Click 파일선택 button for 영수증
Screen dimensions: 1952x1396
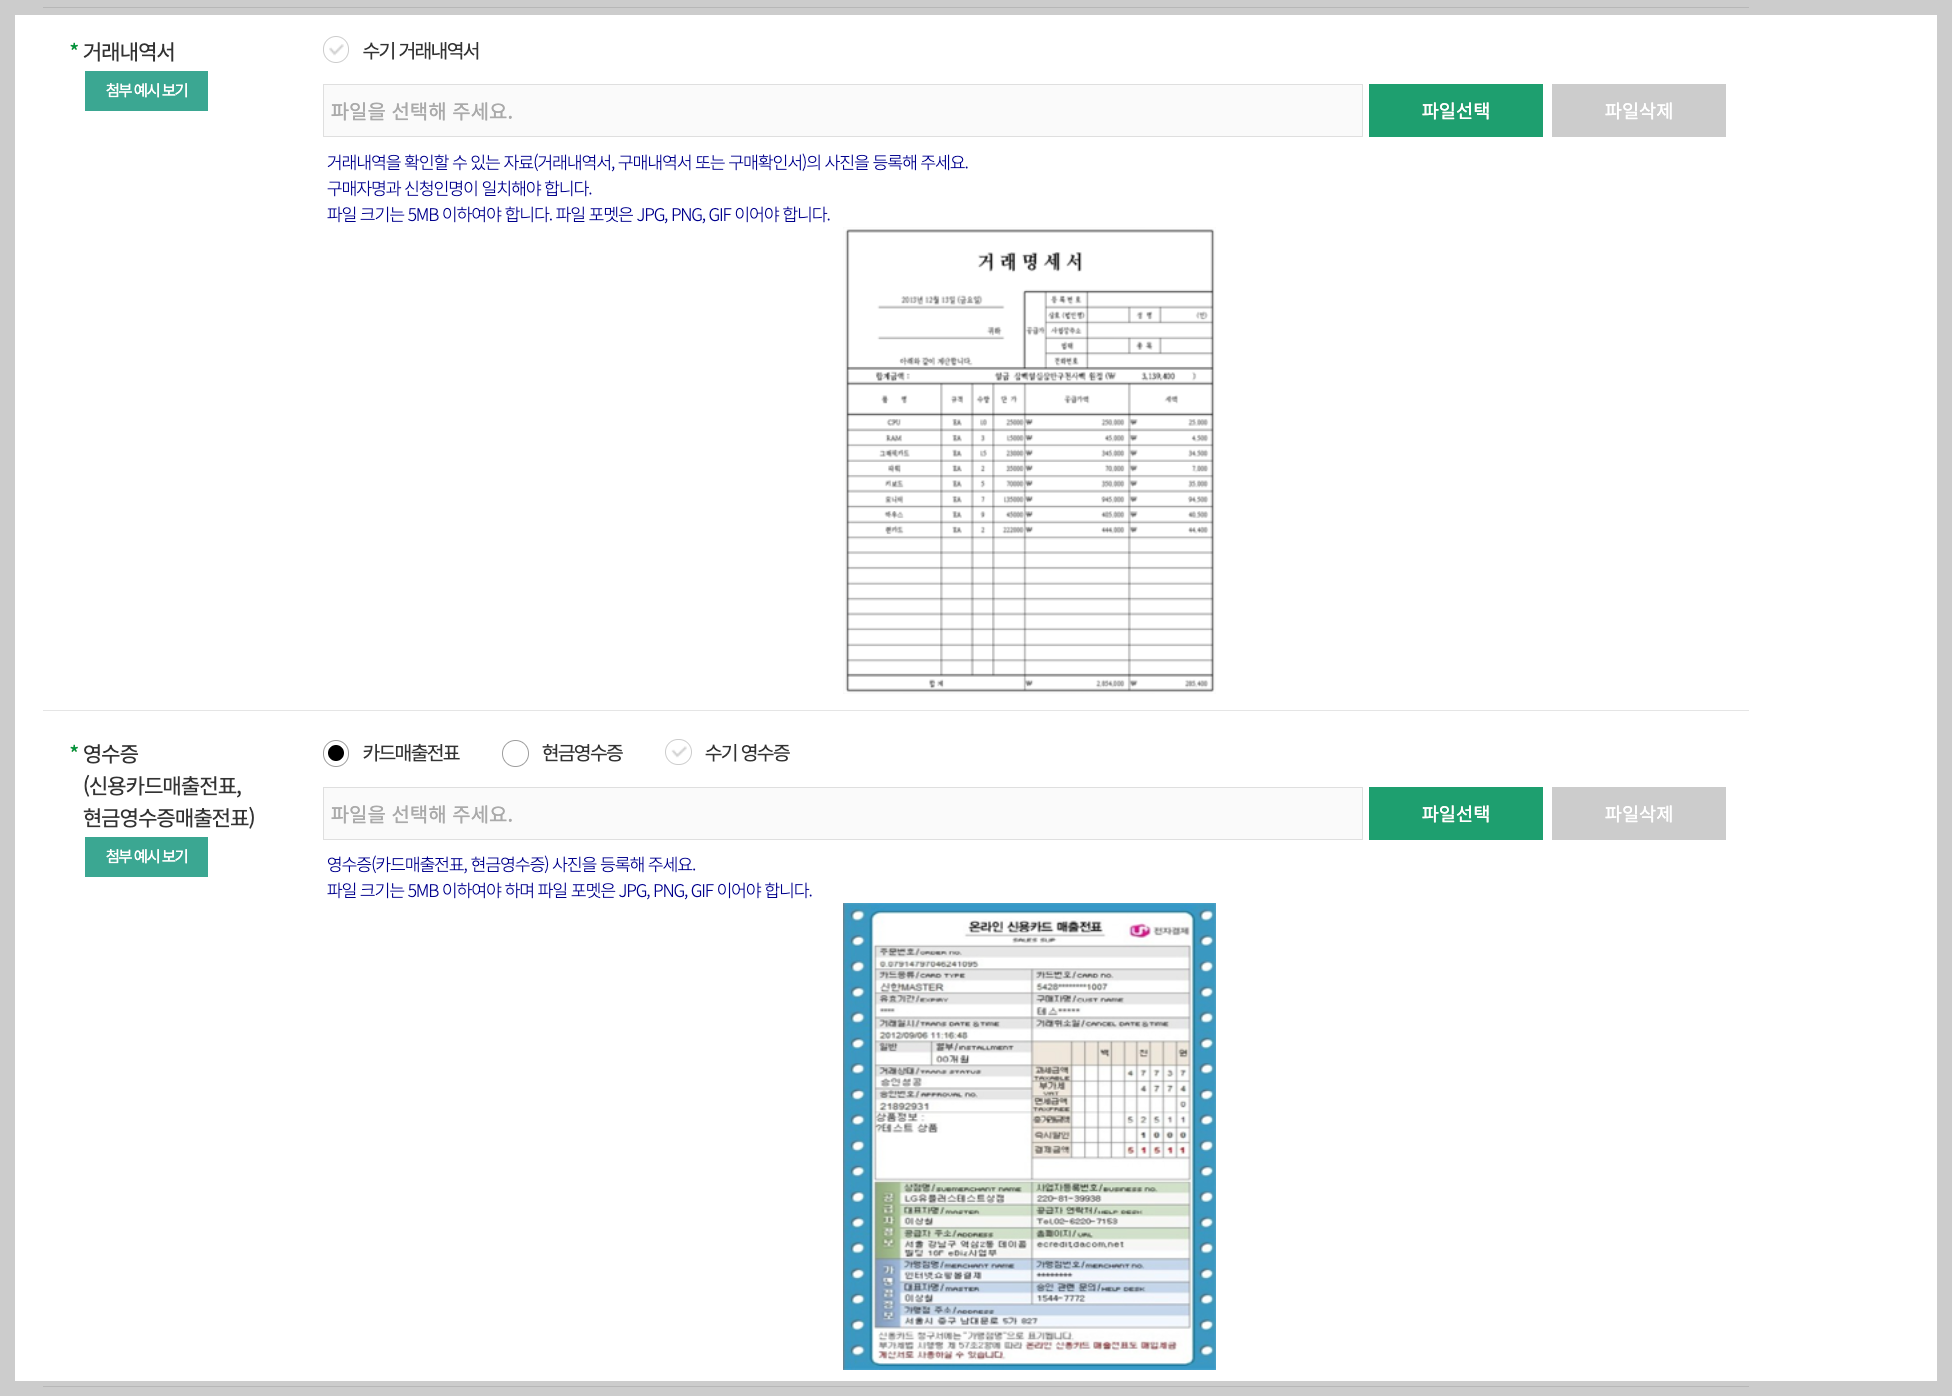tap(1455, 814)
